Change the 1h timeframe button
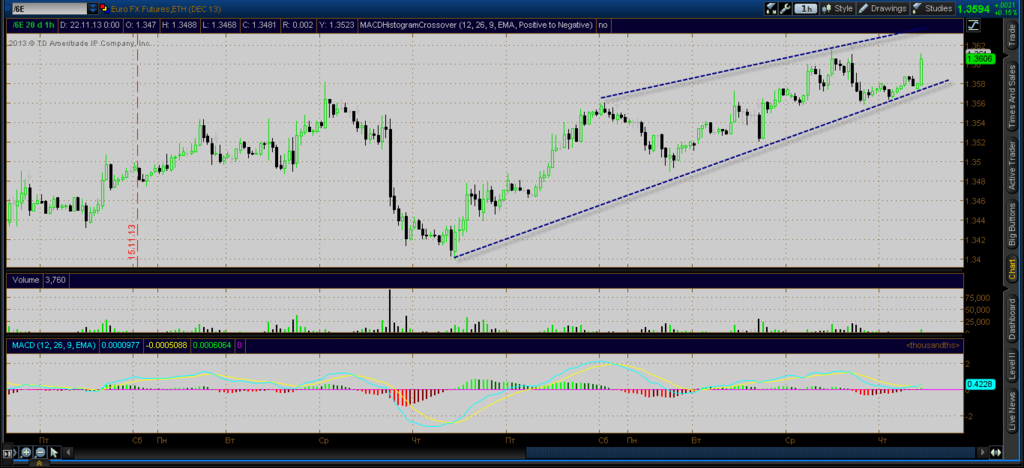1024x468 pixels. point(807,8)
